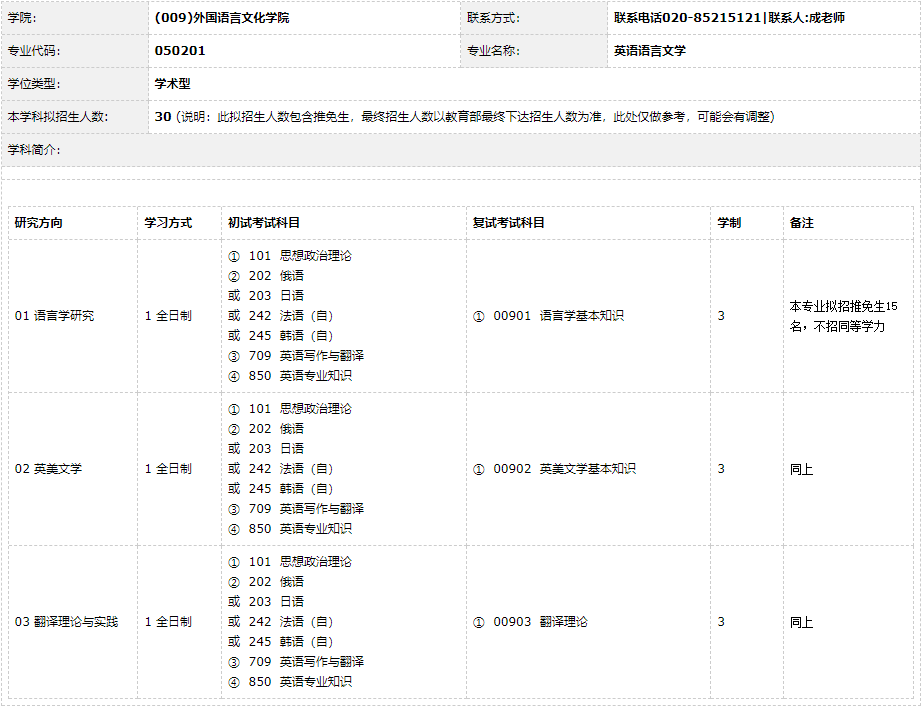922x707 pixels.
Task: Click 242 法语（自） in 翻译理论与实践 row
Action: (x=290, y=622)
